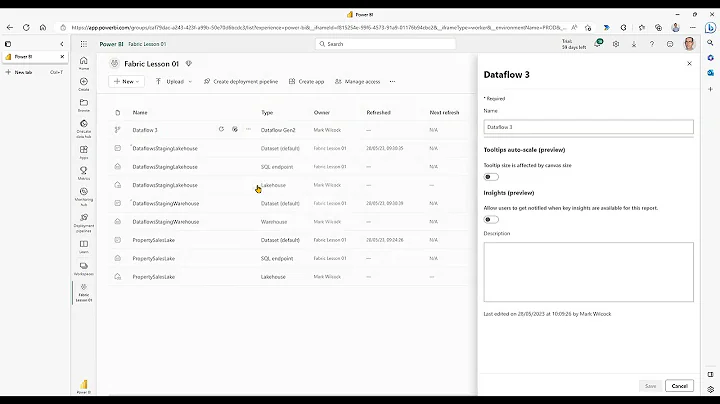The width and height of the screenshot is (720, 404).
Task: Open workspace toolbar more options ellipsis
Action: 392,81
